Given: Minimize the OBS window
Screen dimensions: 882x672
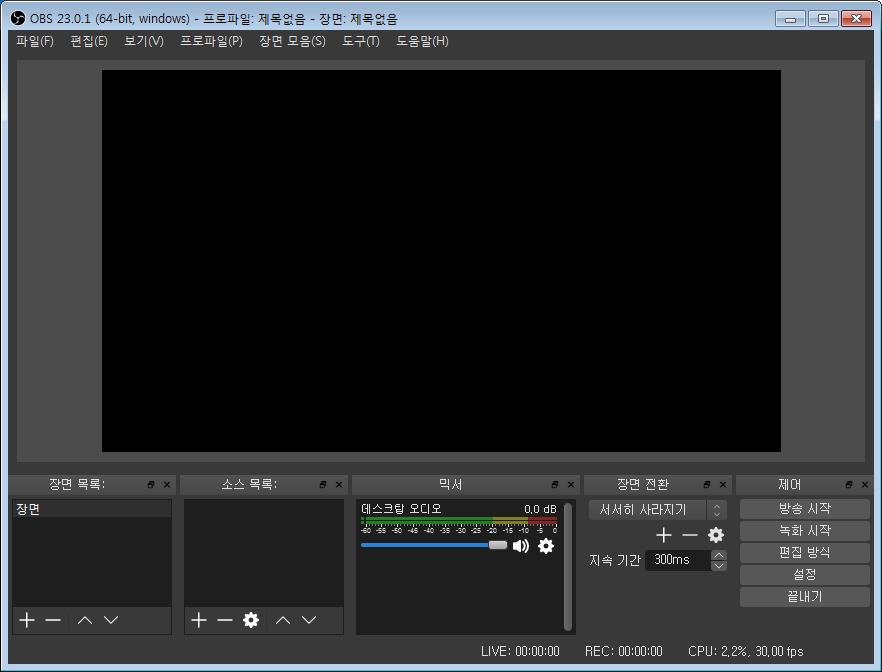Looking at the screenshot, I should coord(790,19).
